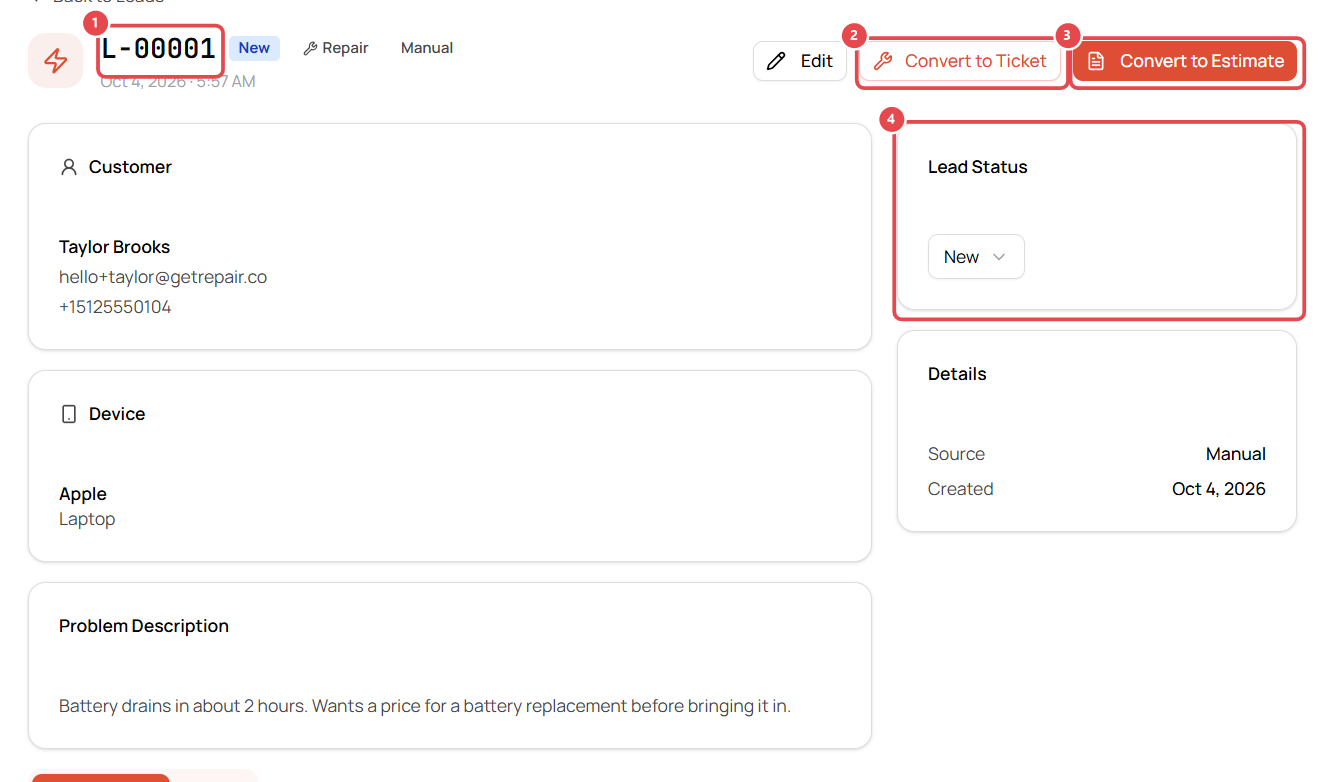Click the Apple device brand text
The width and height of the screenshot is (1325, 782).
(83, 494)
